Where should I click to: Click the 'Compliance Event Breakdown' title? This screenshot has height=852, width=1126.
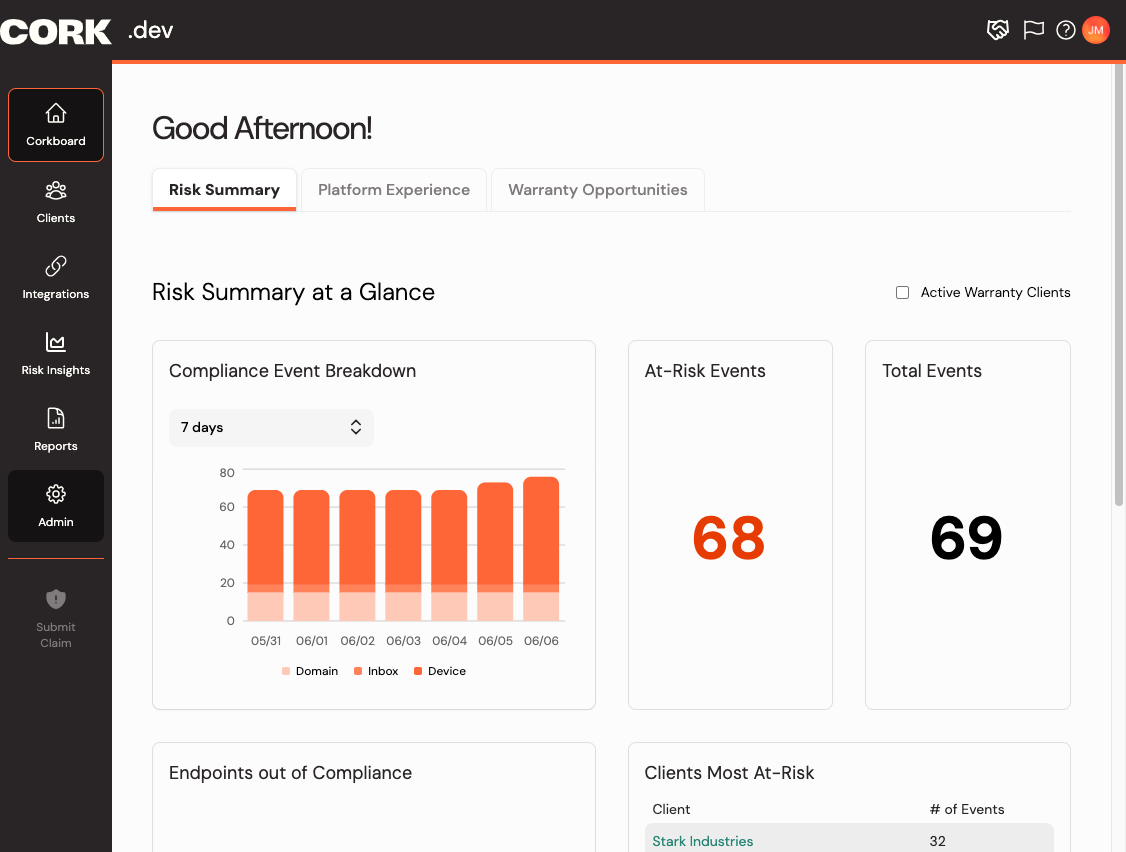tap(292, 371)
